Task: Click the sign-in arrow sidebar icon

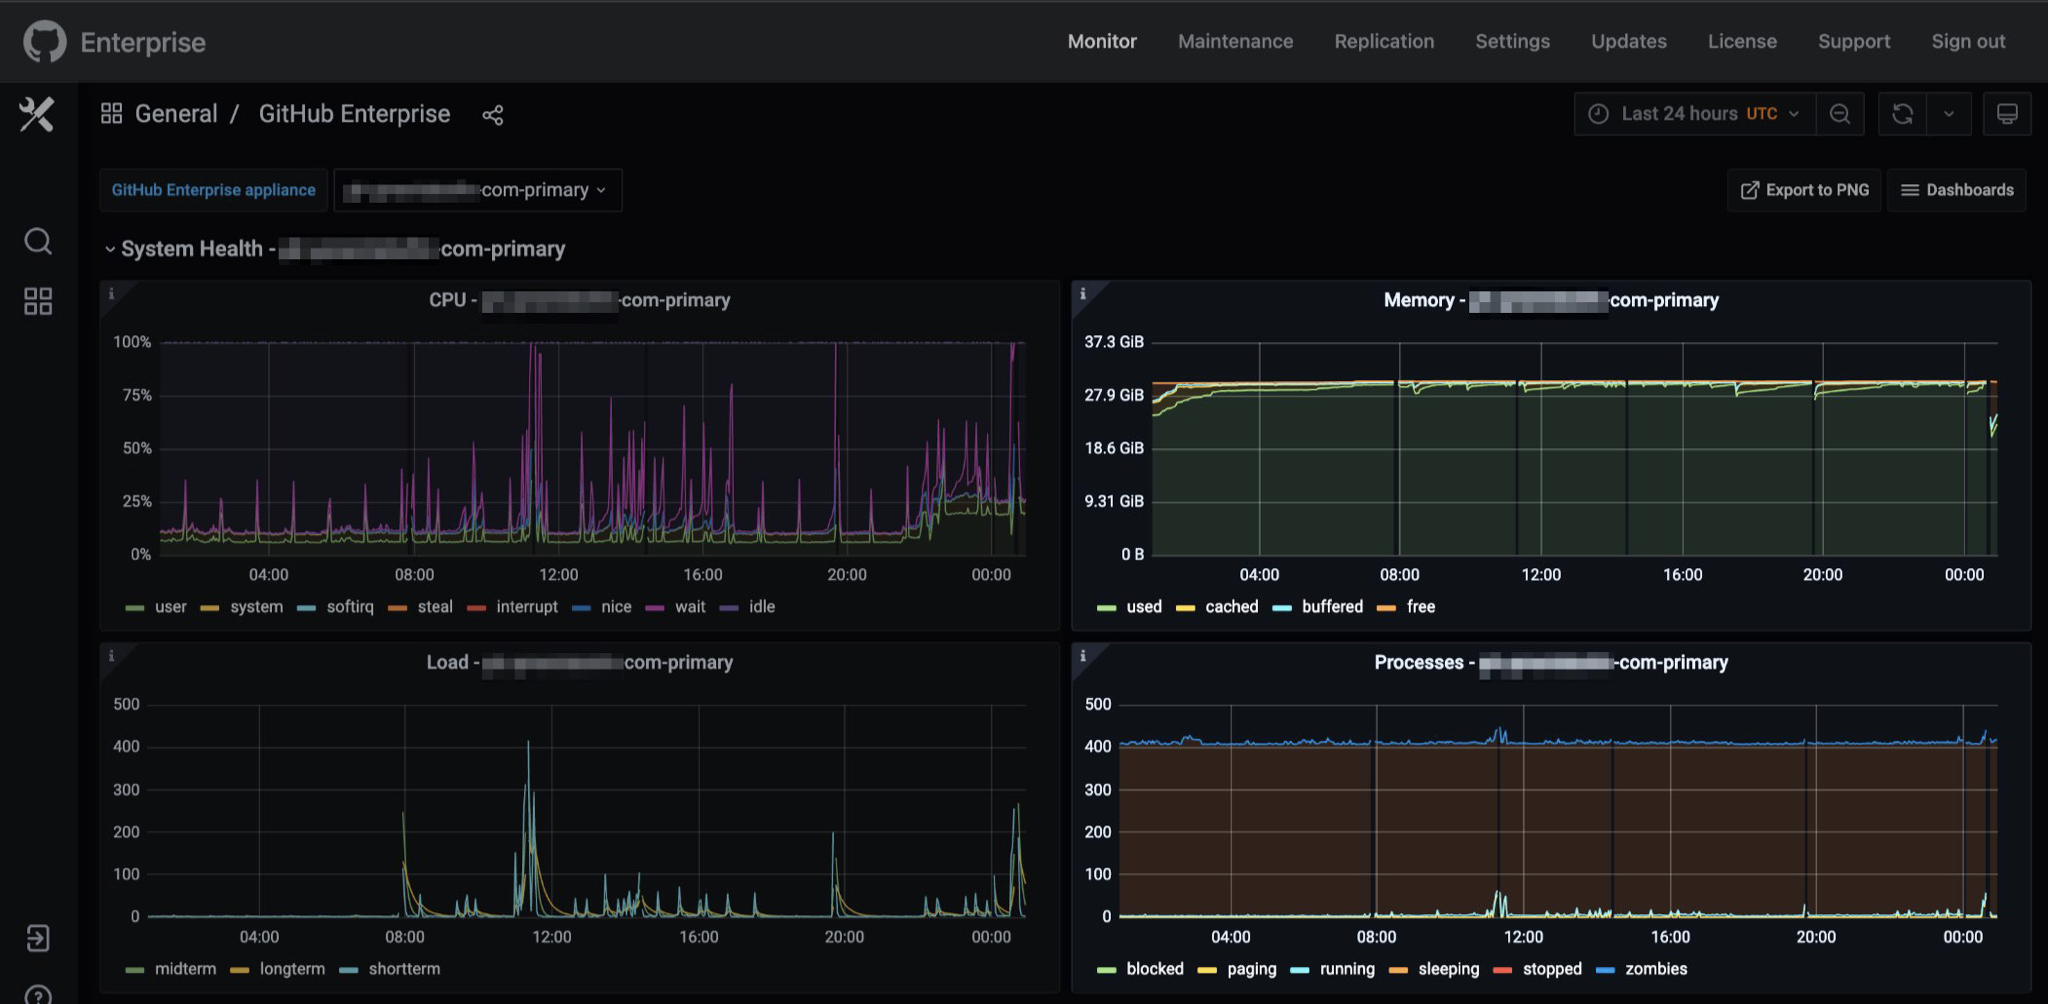Action: tap(38, 938)
